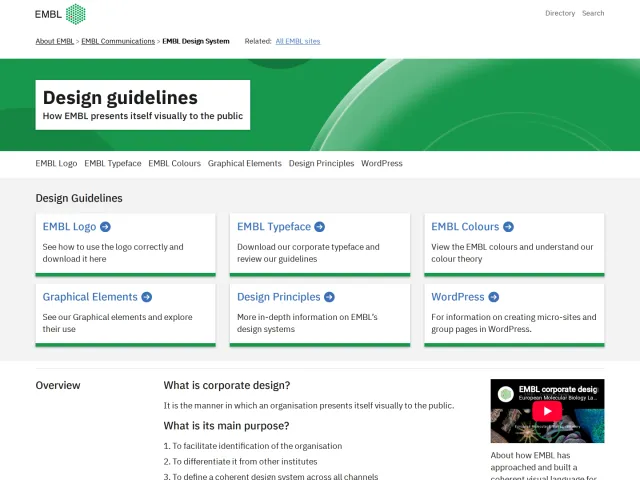Viewport: 640px width, 480px height.
Task: Select WordPress in the navigation bar
Action: click(x=382, y=163)
